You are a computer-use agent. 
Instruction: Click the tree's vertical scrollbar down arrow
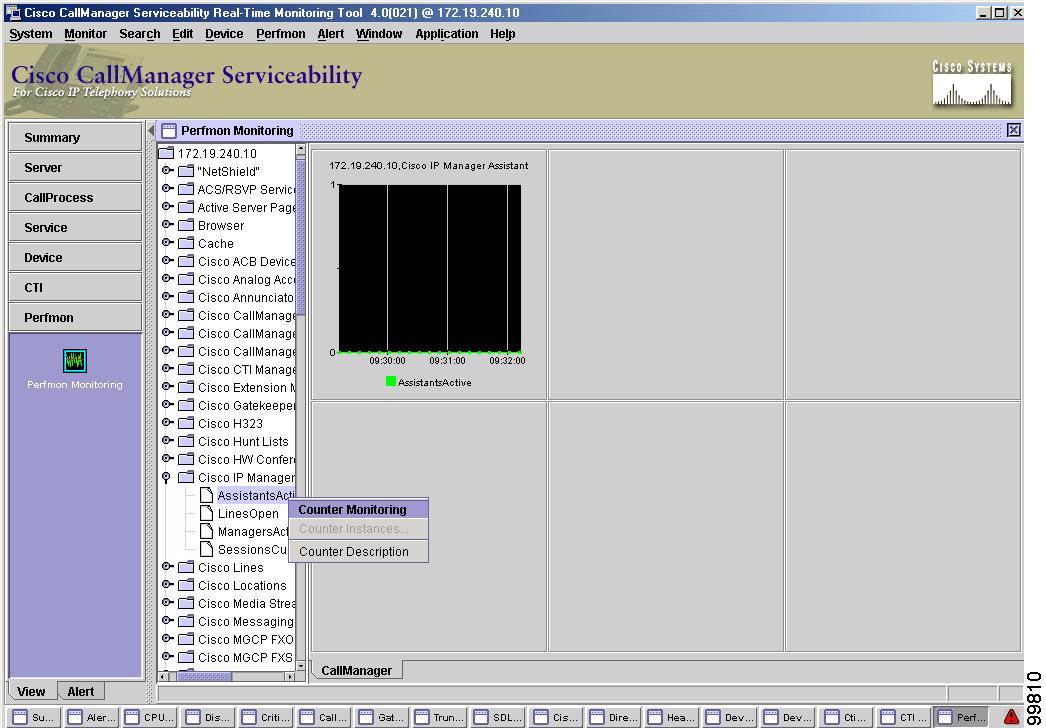300,665
